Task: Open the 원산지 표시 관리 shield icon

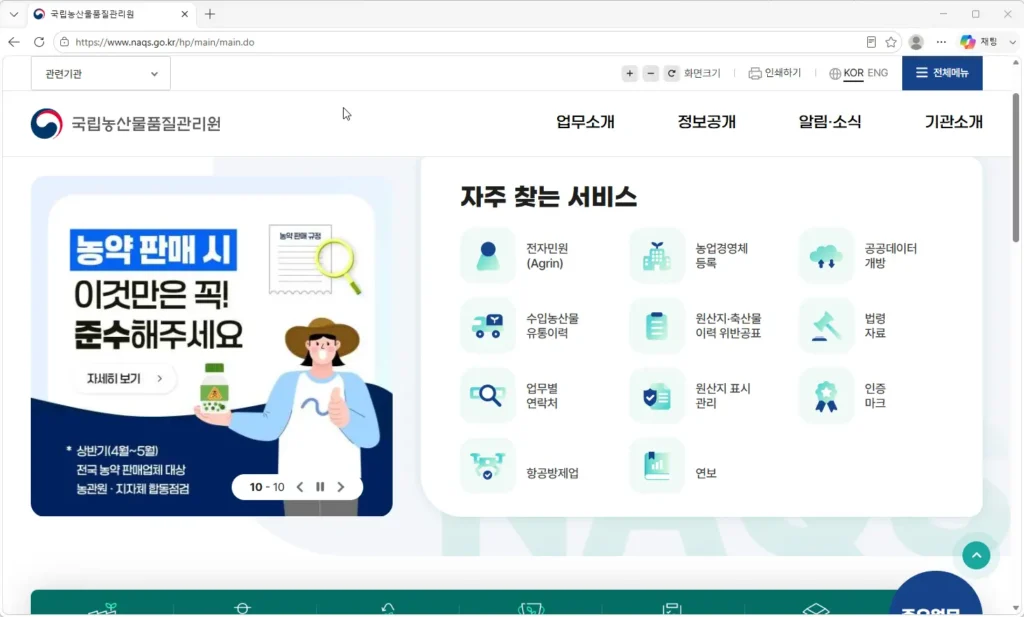Action: tap(656, 395)
